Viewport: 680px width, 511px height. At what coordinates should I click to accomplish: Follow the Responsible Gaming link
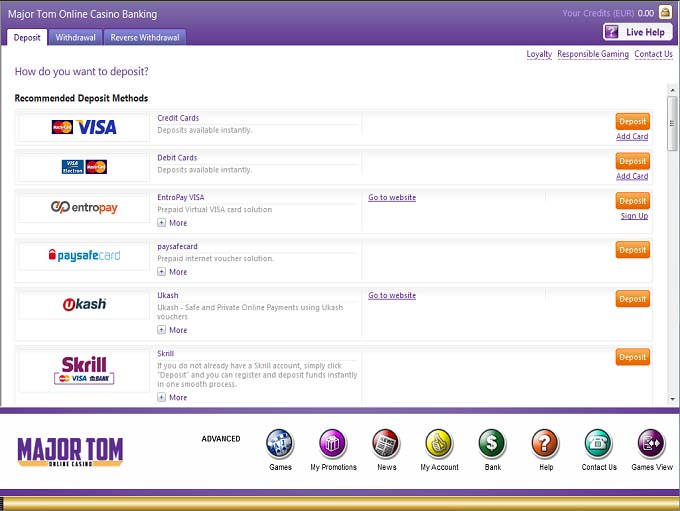point(593,54)
